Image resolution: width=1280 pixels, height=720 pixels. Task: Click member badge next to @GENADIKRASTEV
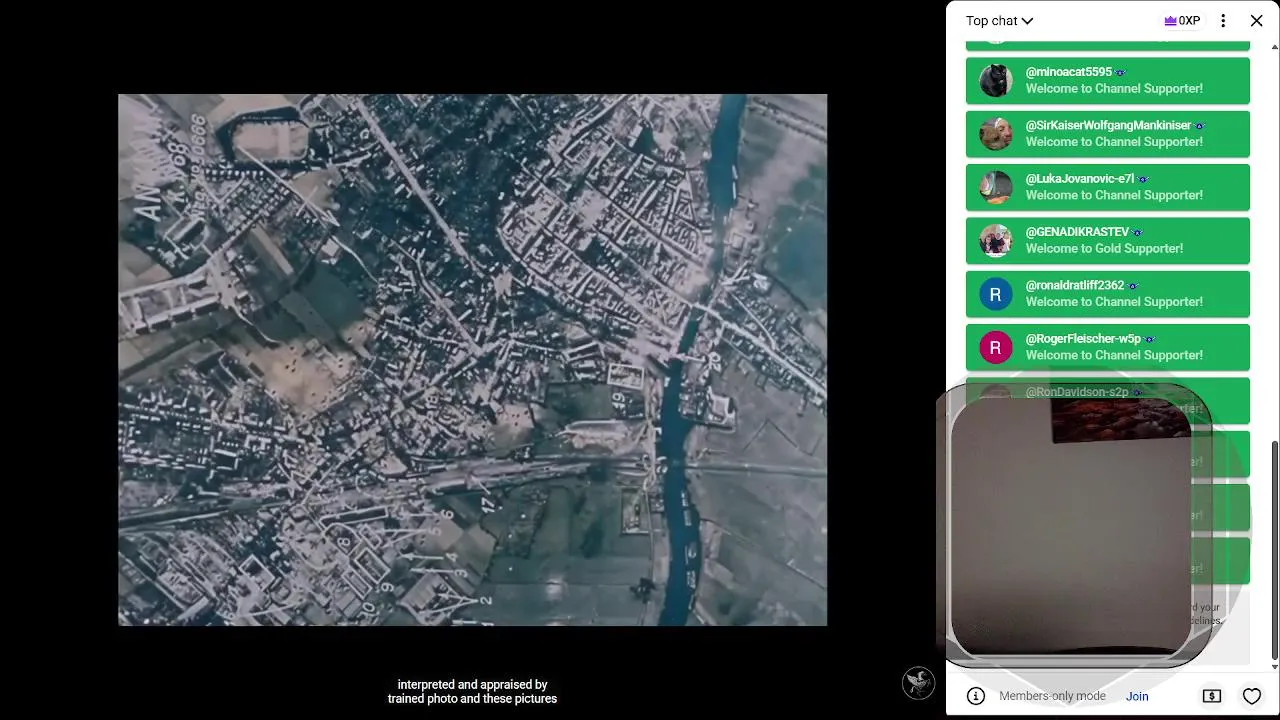click(x=1137, y=233)
